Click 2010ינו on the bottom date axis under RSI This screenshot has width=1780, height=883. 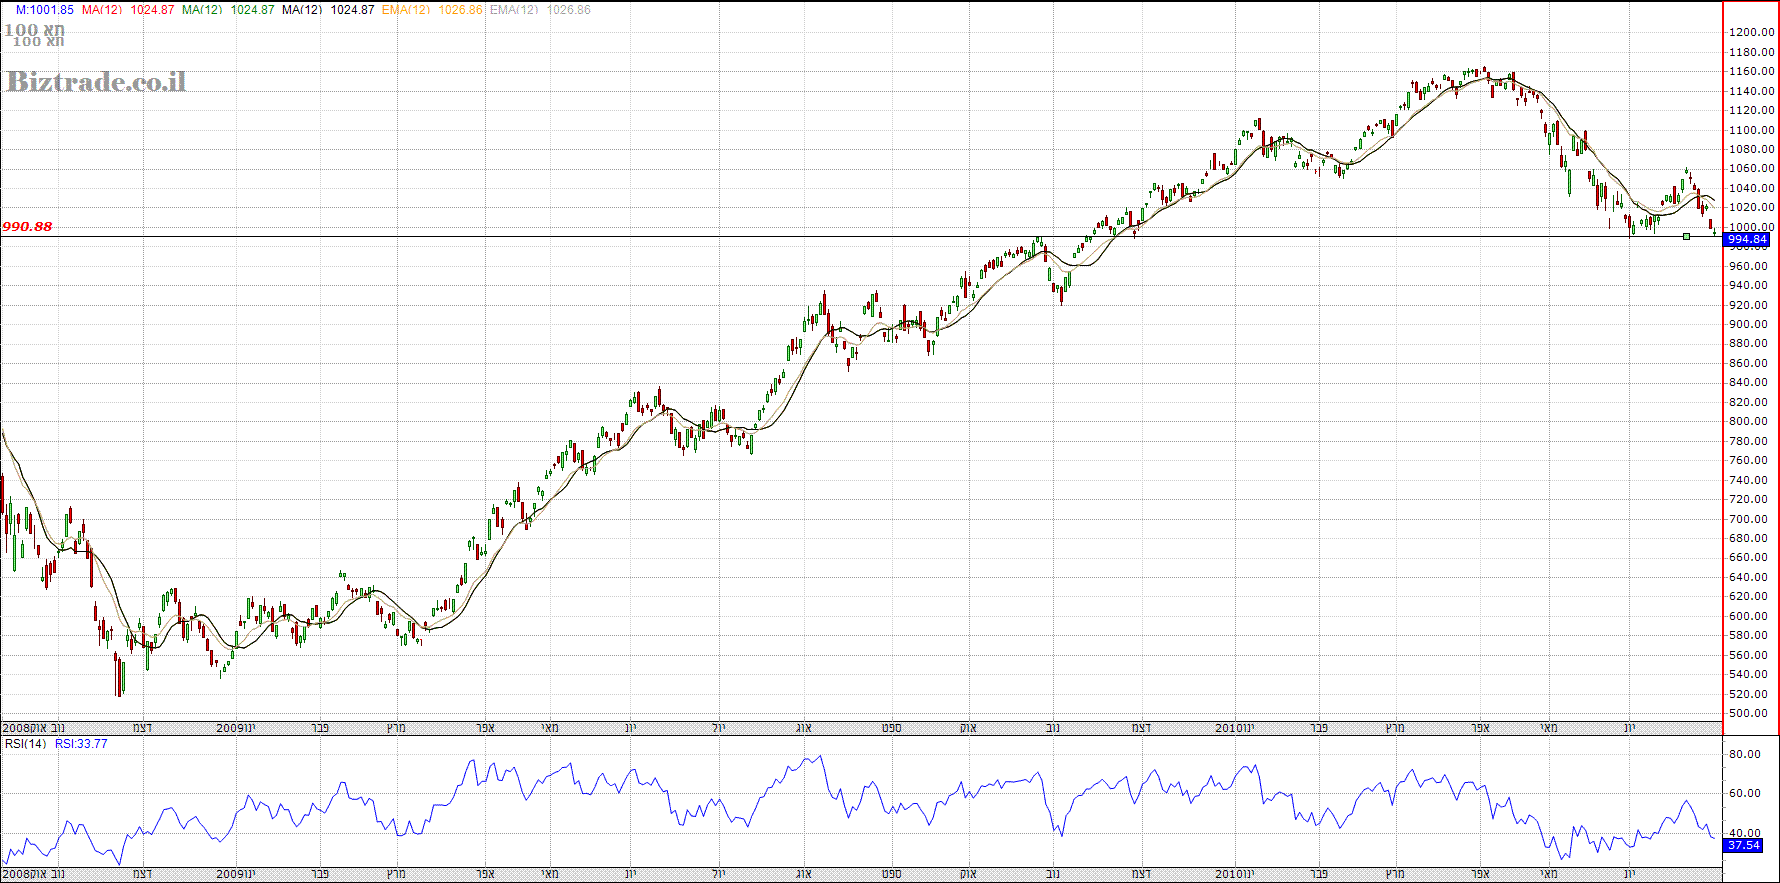(x=1235, y=874)
